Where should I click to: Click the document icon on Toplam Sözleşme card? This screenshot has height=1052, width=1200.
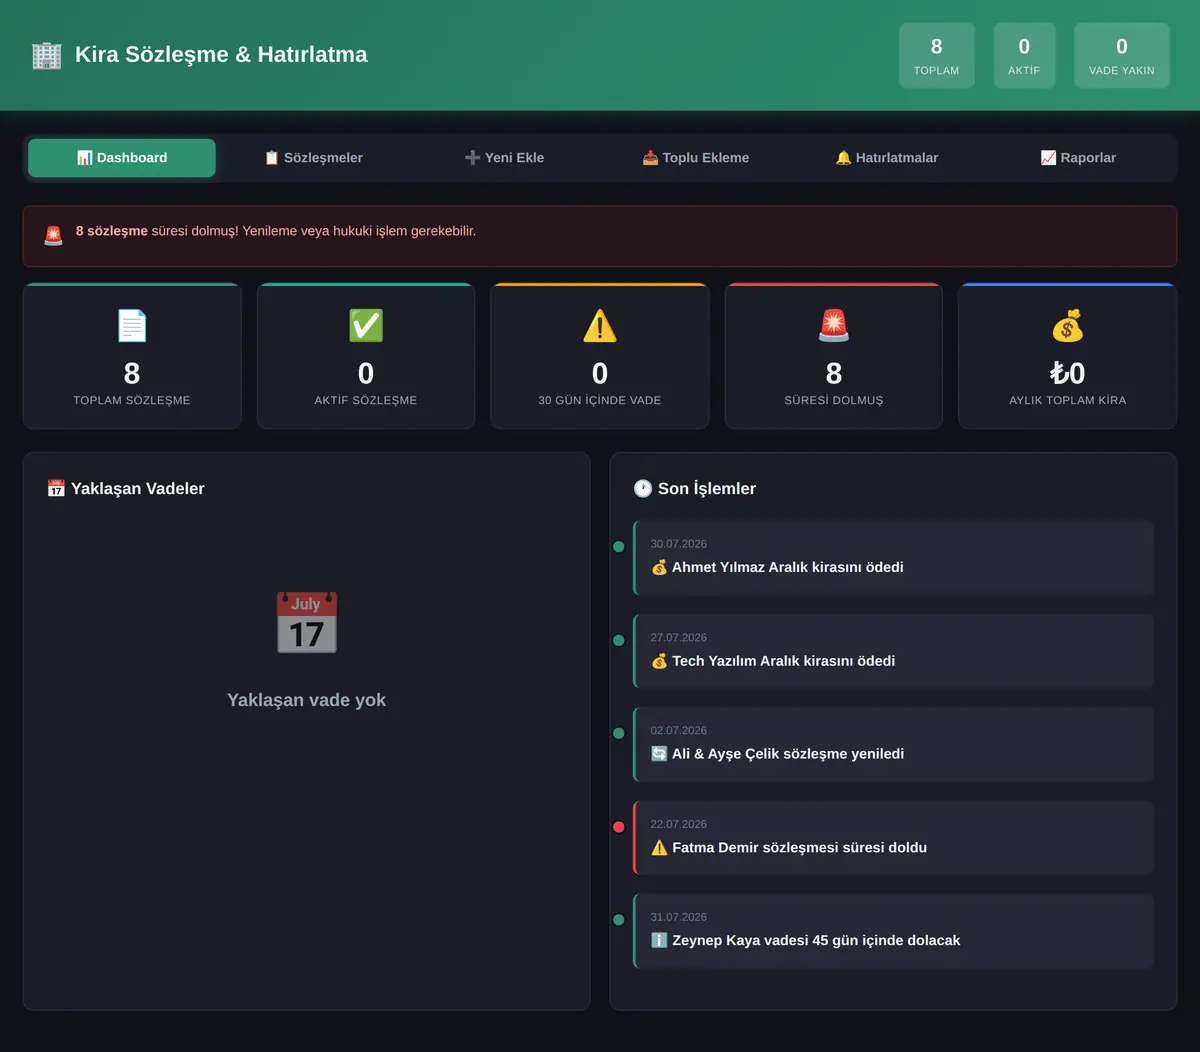(x=132, y=326)
